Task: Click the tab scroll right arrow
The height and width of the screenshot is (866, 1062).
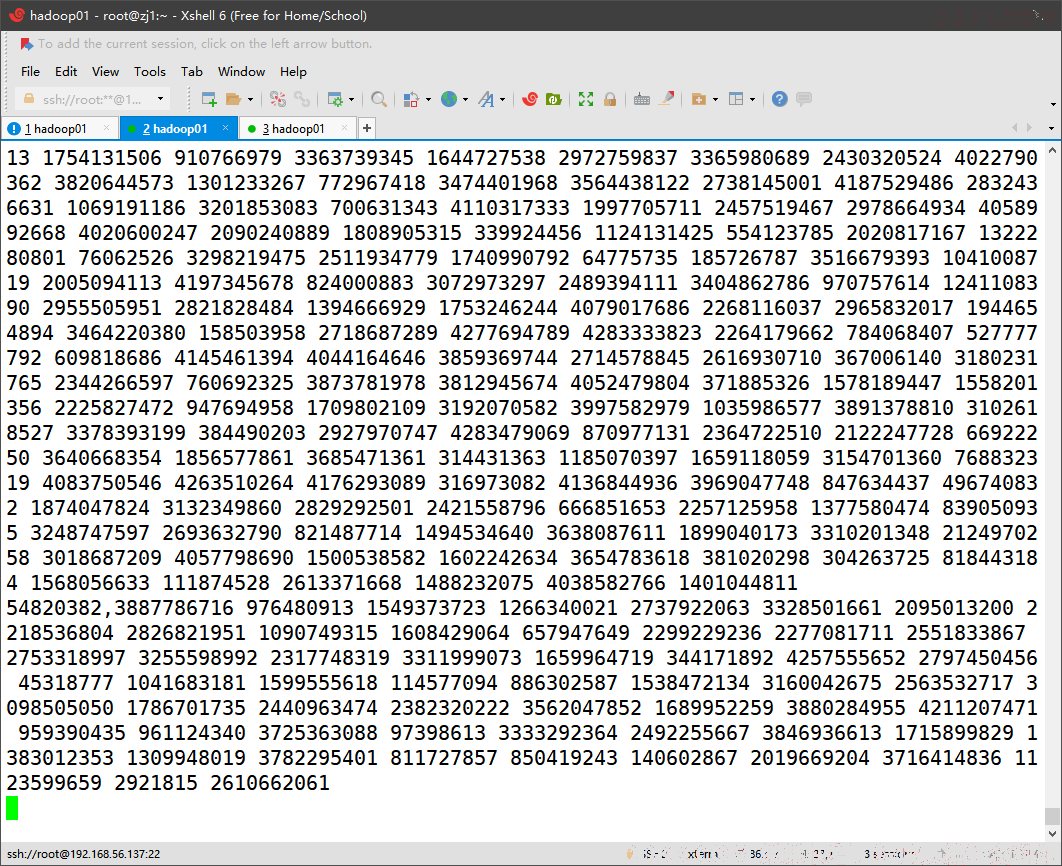Action: pos(1029,128)
